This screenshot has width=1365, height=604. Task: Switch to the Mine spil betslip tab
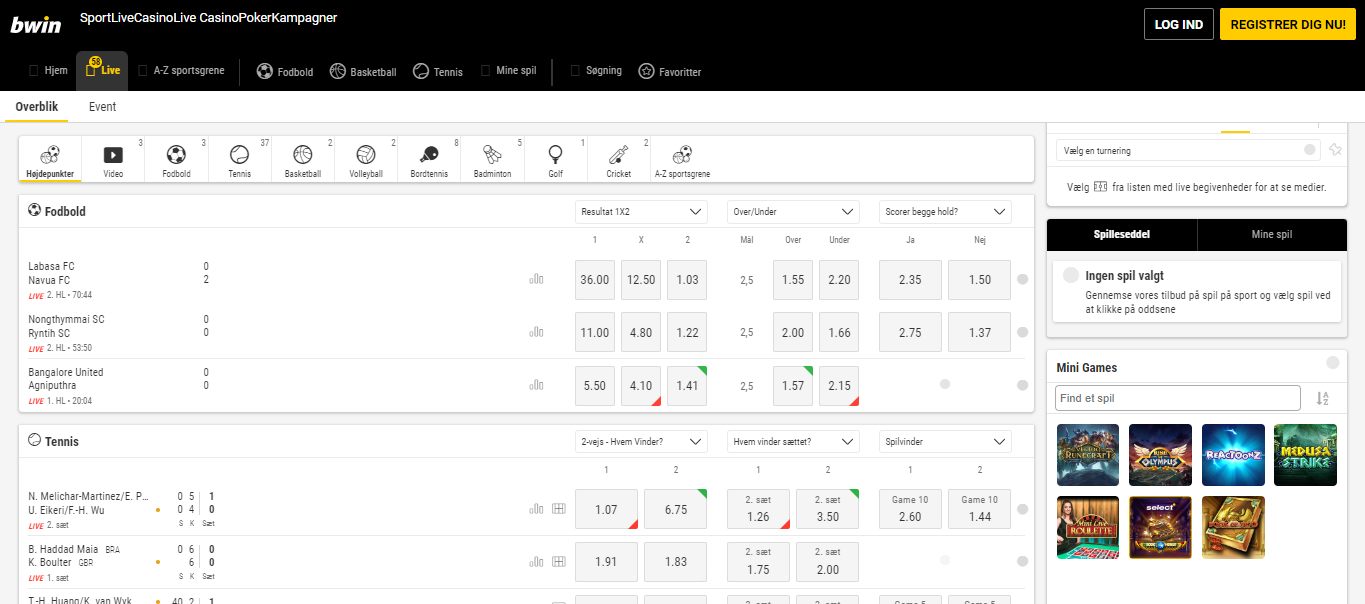pyautogui.click(x=1272, y=234)
